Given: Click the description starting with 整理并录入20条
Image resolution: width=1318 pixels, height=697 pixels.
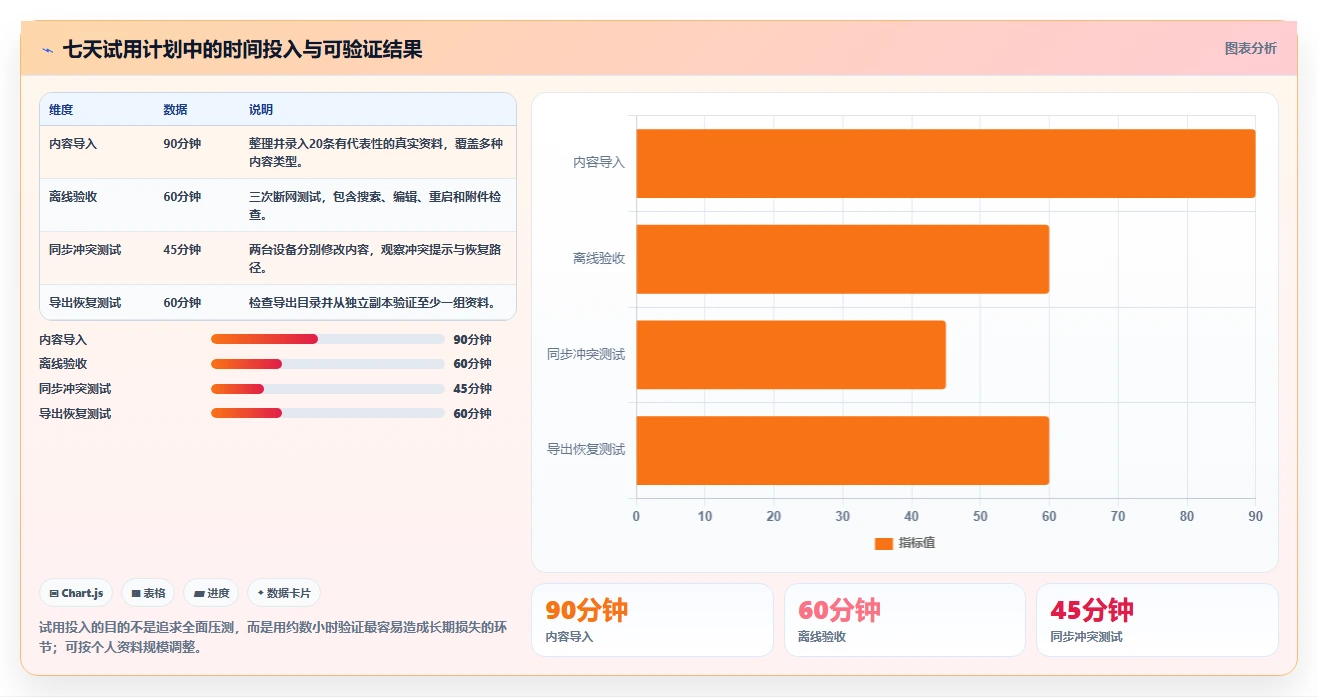Looking at the screenshot, I should coord(376,152).
